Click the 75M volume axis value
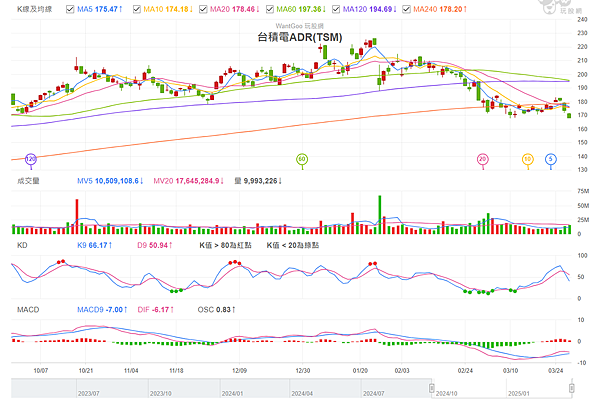 (583, 191)
